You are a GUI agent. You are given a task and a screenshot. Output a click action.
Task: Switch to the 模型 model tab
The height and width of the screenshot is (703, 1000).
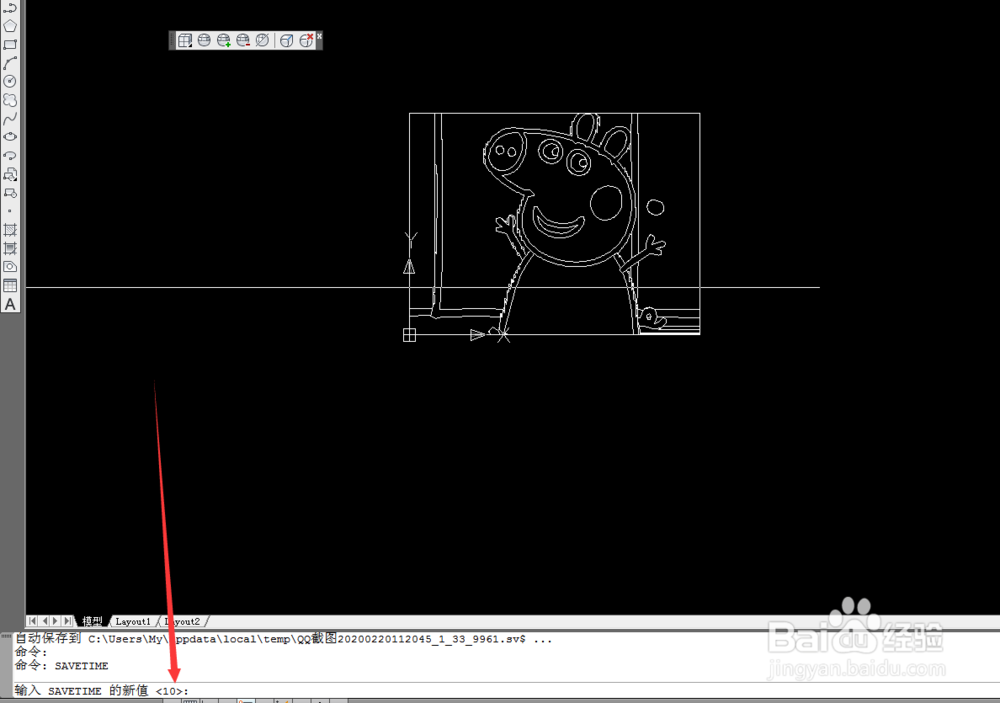[x=92, y=621]
